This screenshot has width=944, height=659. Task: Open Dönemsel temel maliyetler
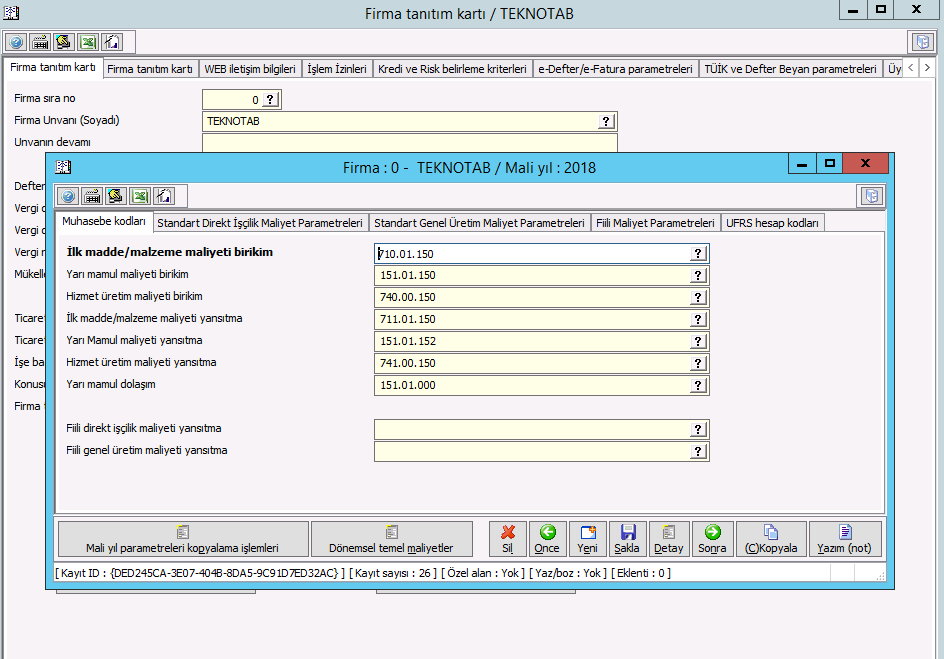(391, 539)
